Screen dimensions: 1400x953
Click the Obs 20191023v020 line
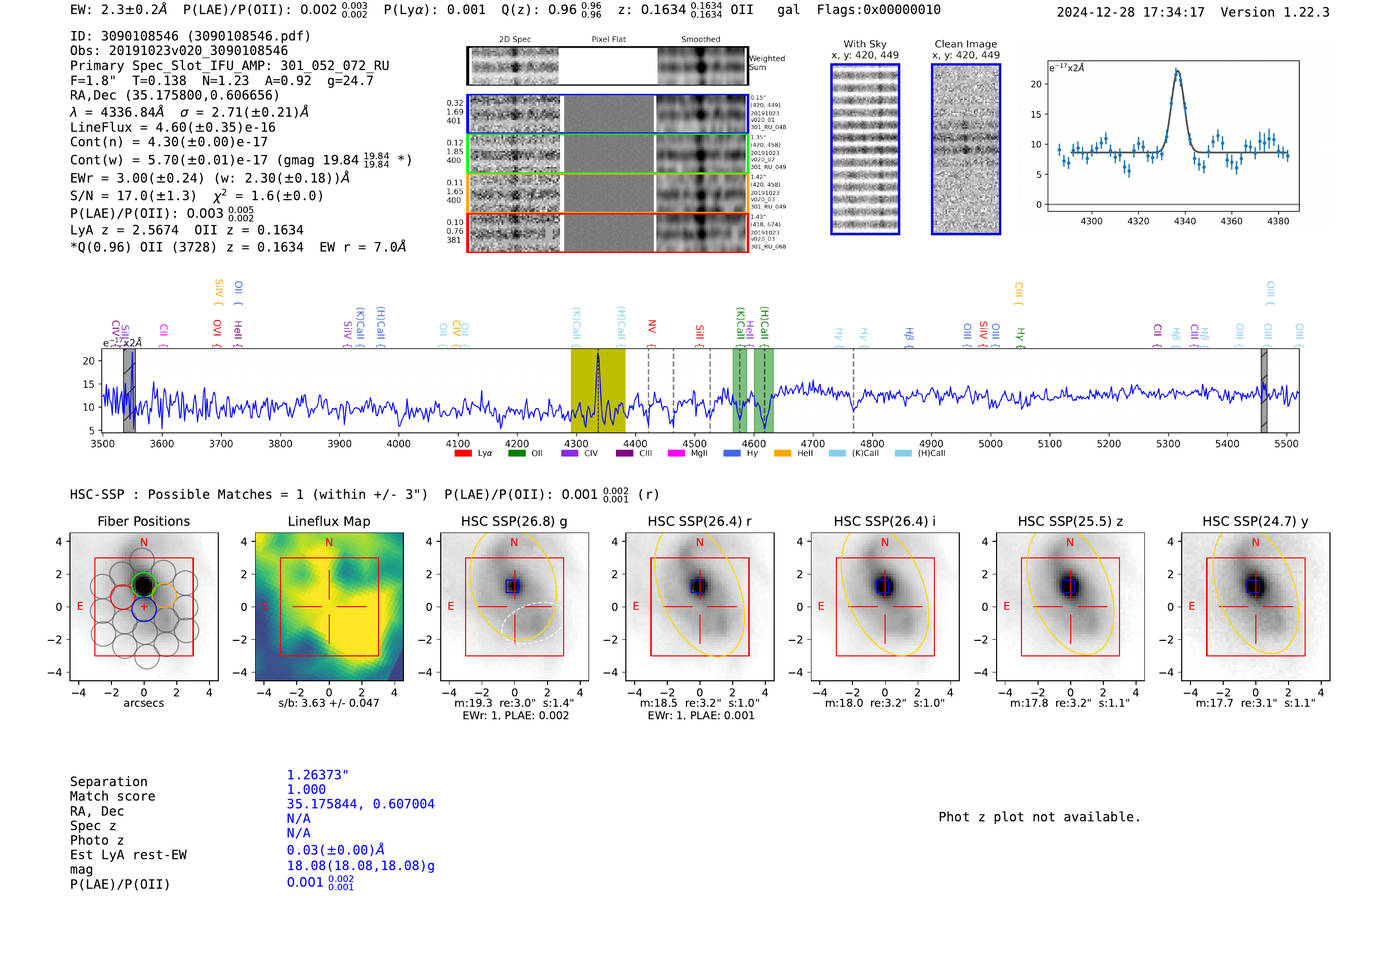tap(179, 51)
